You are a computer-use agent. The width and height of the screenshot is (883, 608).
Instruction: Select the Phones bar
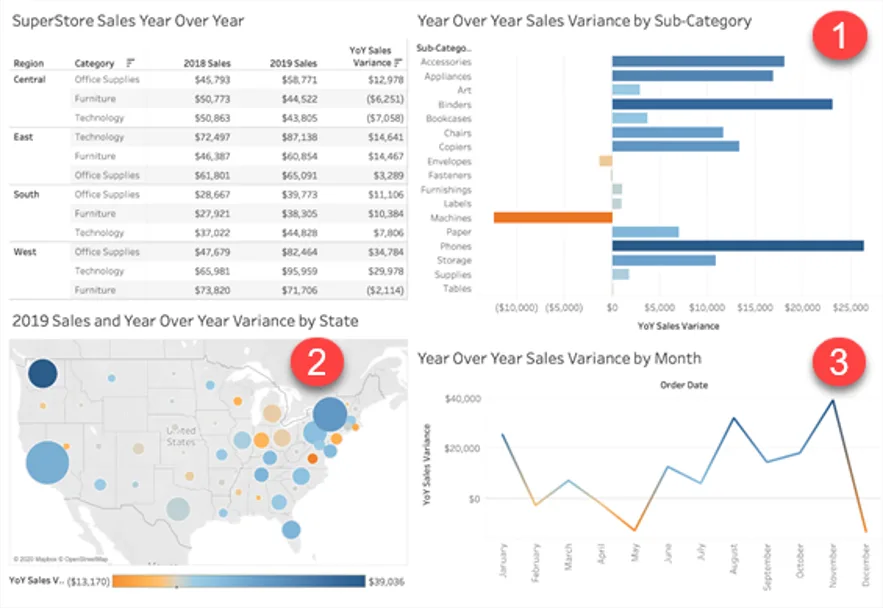[738, 245]
